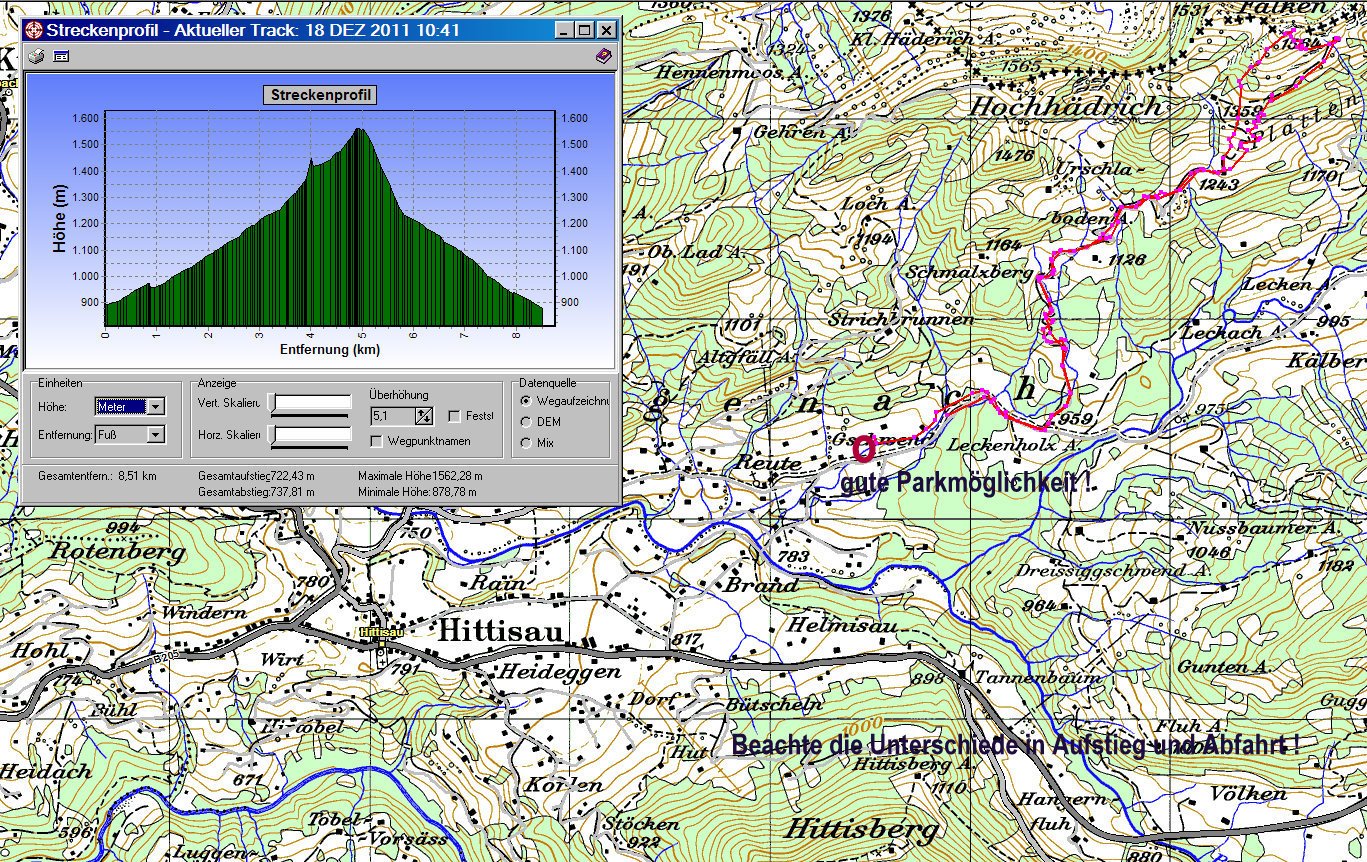Enable the Wegpunktnamen checkbox
The image size is (1367, 862).
(377, 441)
